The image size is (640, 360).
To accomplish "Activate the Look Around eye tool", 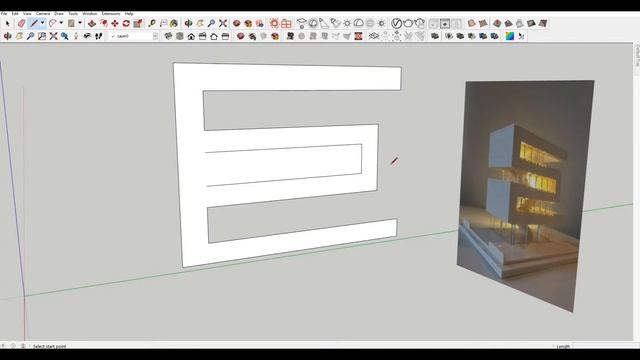I will [x=87, y=36].
